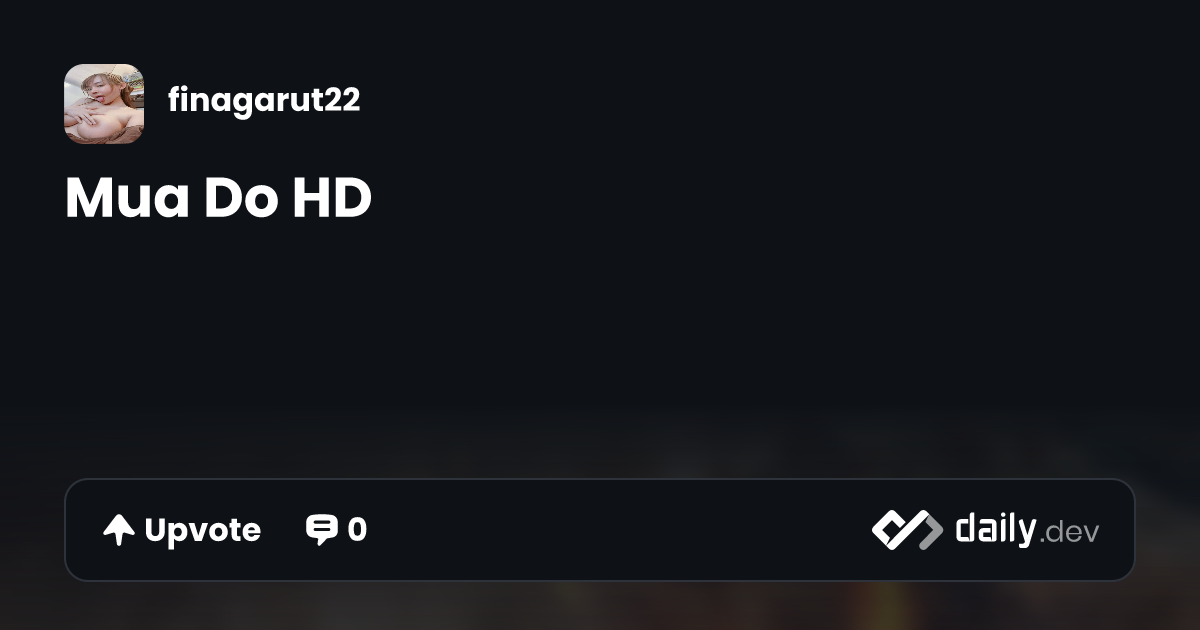Open comments via the speech bubble icon

point(321,530)
